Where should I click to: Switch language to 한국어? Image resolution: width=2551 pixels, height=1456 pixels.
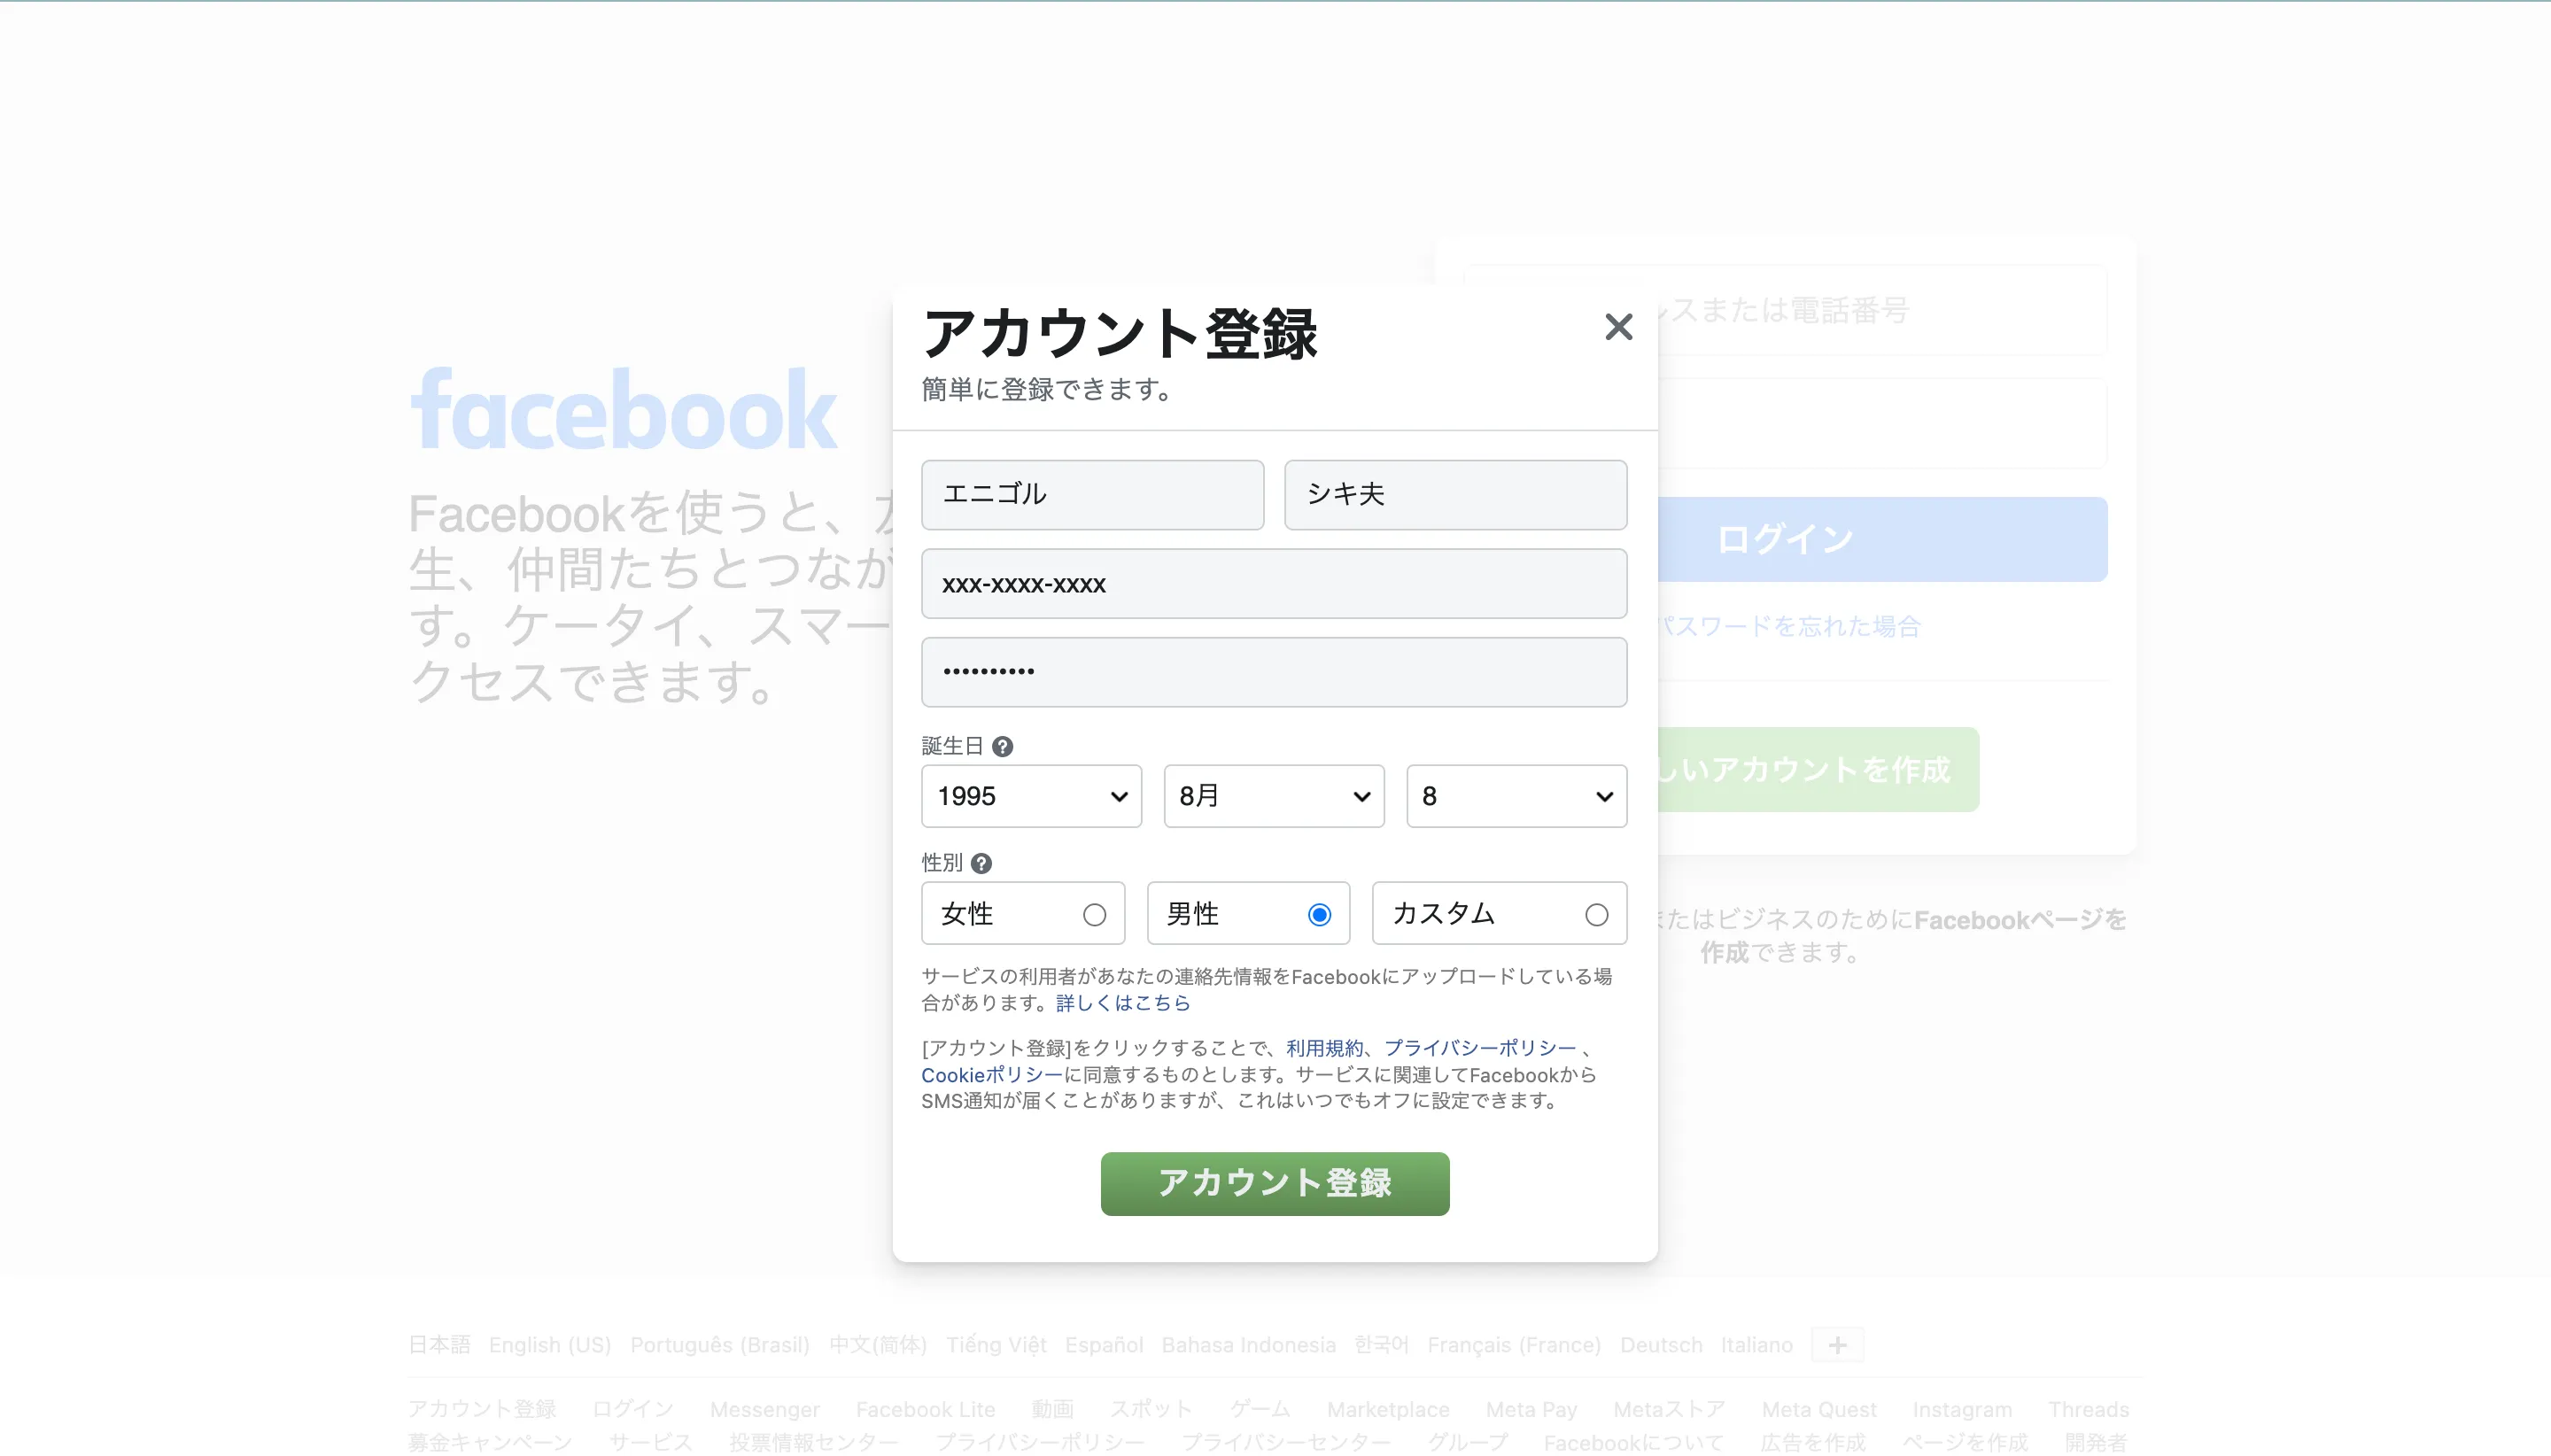coord(1381,1345)
